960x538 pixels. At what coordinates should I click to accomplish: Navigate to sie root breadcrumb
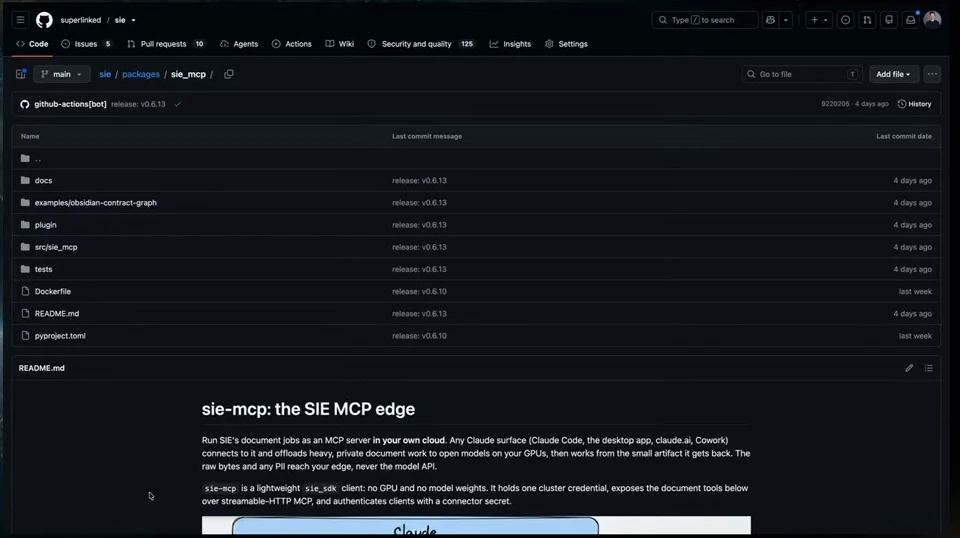(105, 74)
